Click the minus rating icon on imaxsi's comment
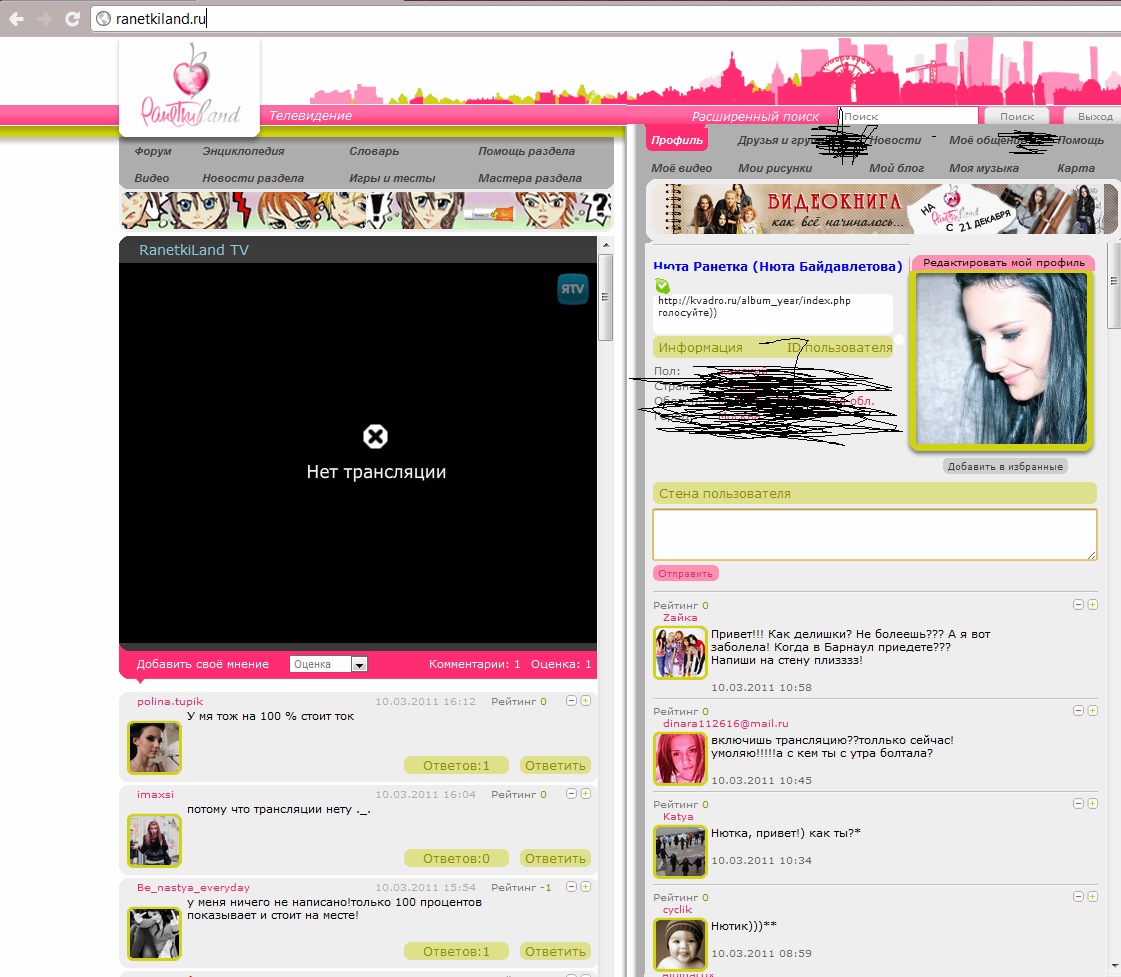The height and width of the screenshot is (977, 1121). click(572, 794)
